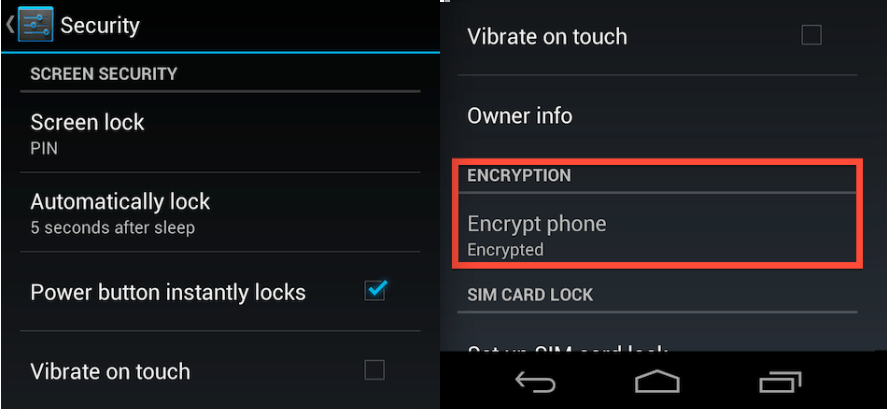Tap the SIM CARD LOCK section header

point(530,295)
